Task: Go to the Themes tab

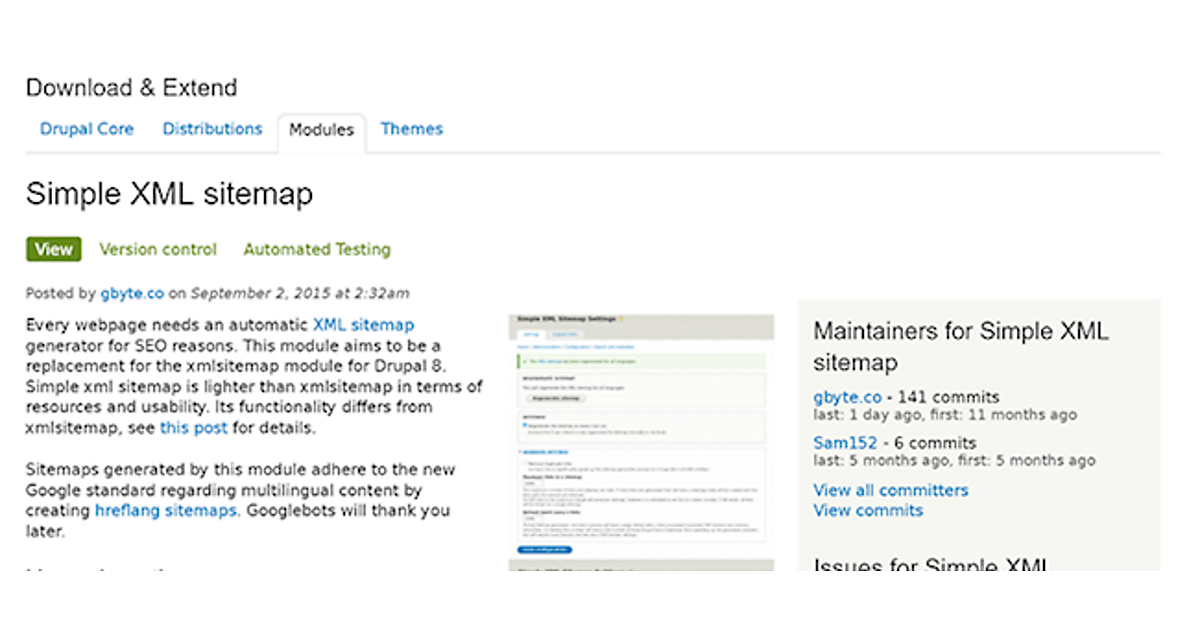Action: point(412,129)
